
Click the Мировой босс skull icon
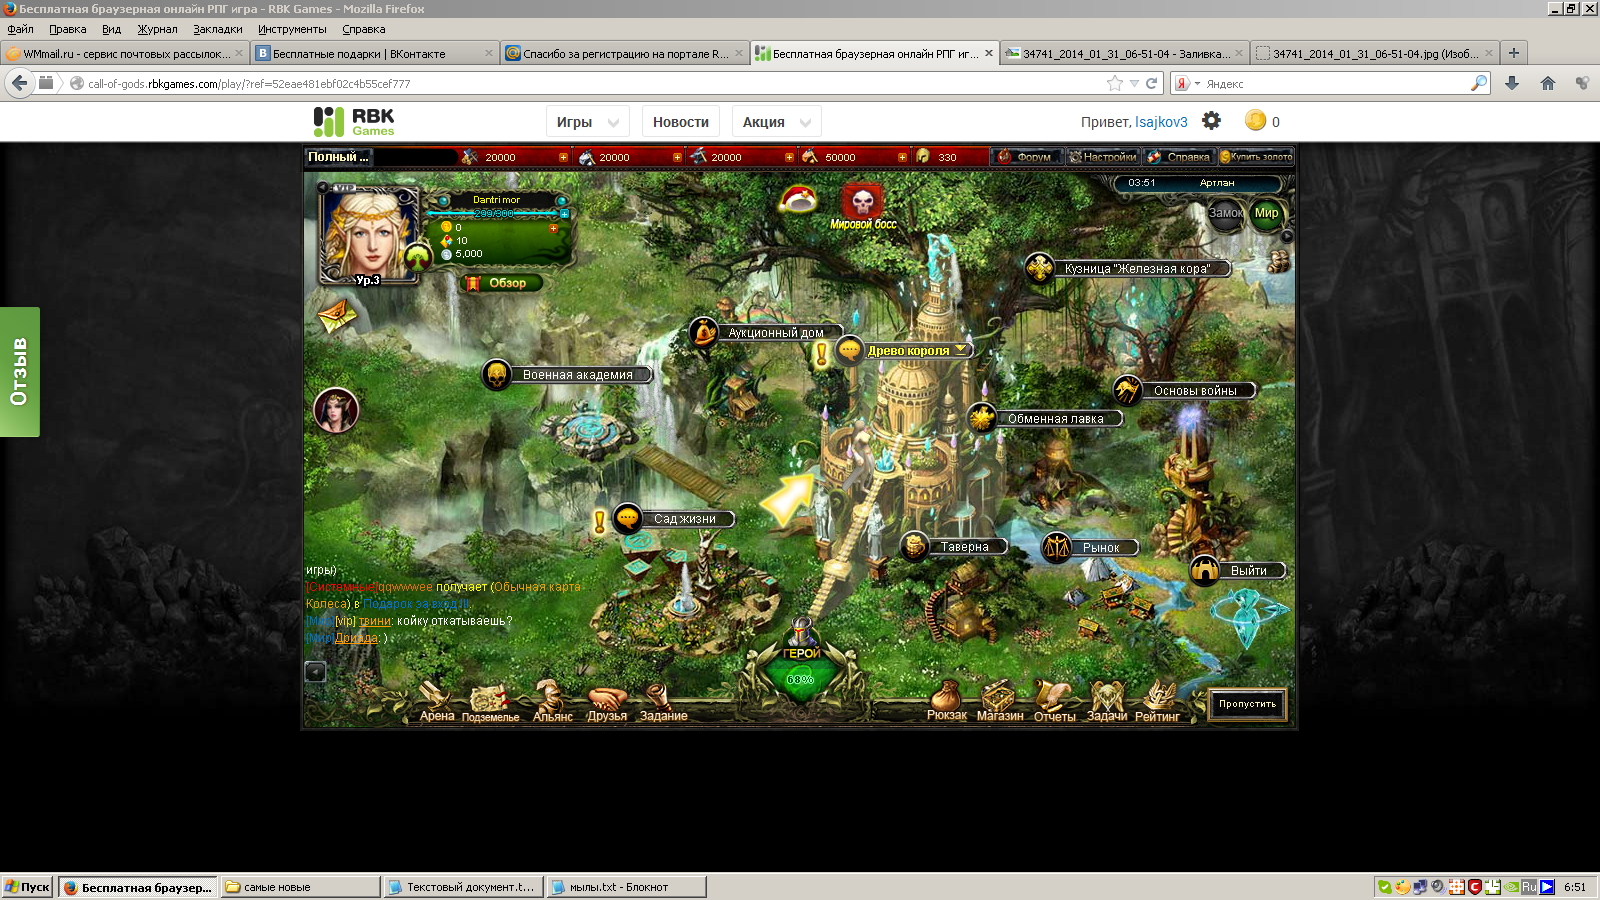(862, 201)
